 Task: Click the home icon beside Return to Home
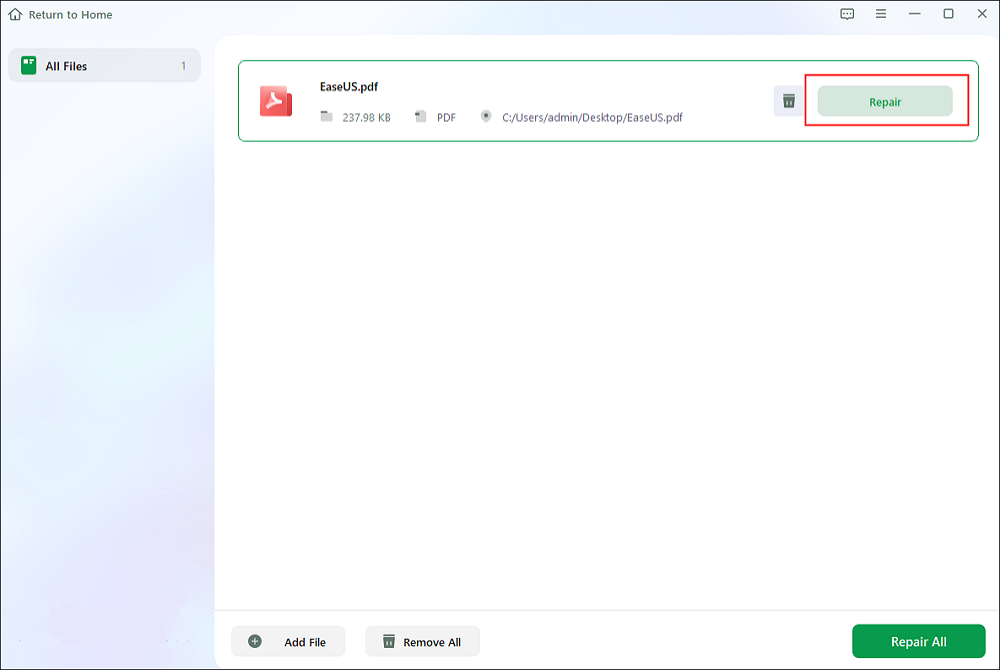pos(15,14)
